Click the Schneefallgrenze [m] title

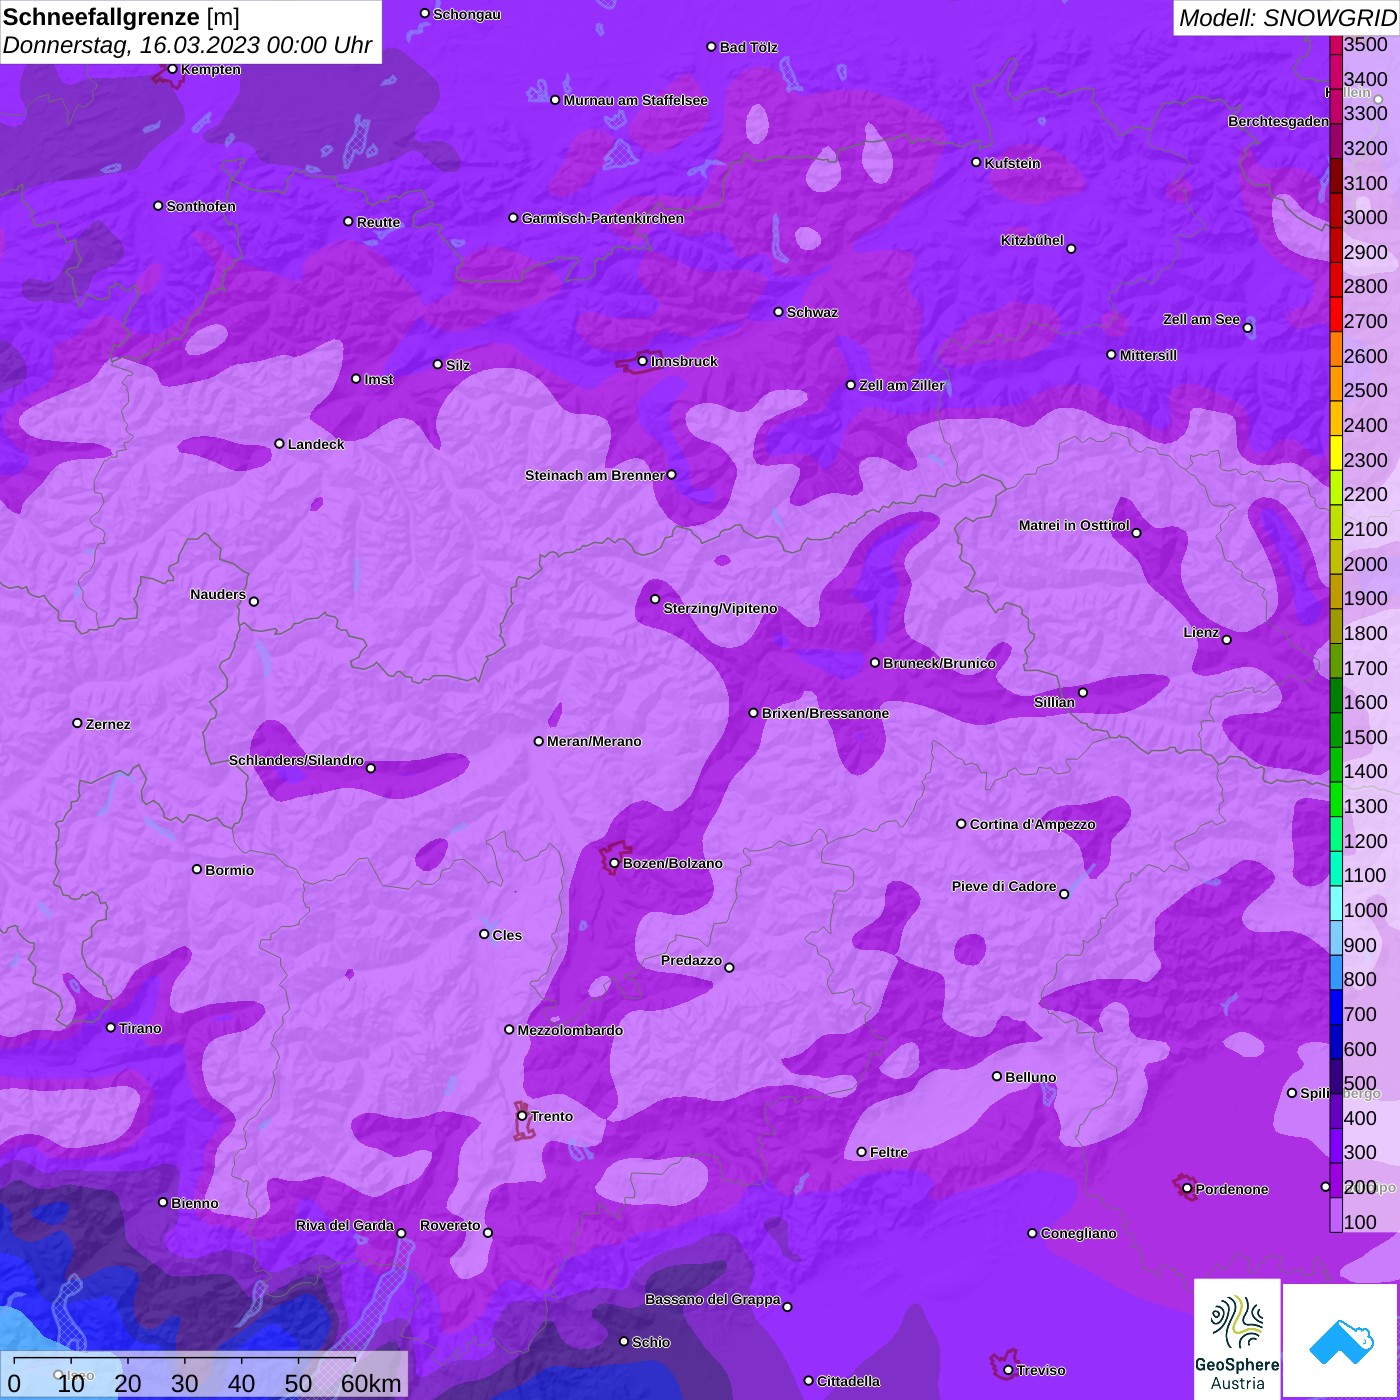click(x=121, y=17)
